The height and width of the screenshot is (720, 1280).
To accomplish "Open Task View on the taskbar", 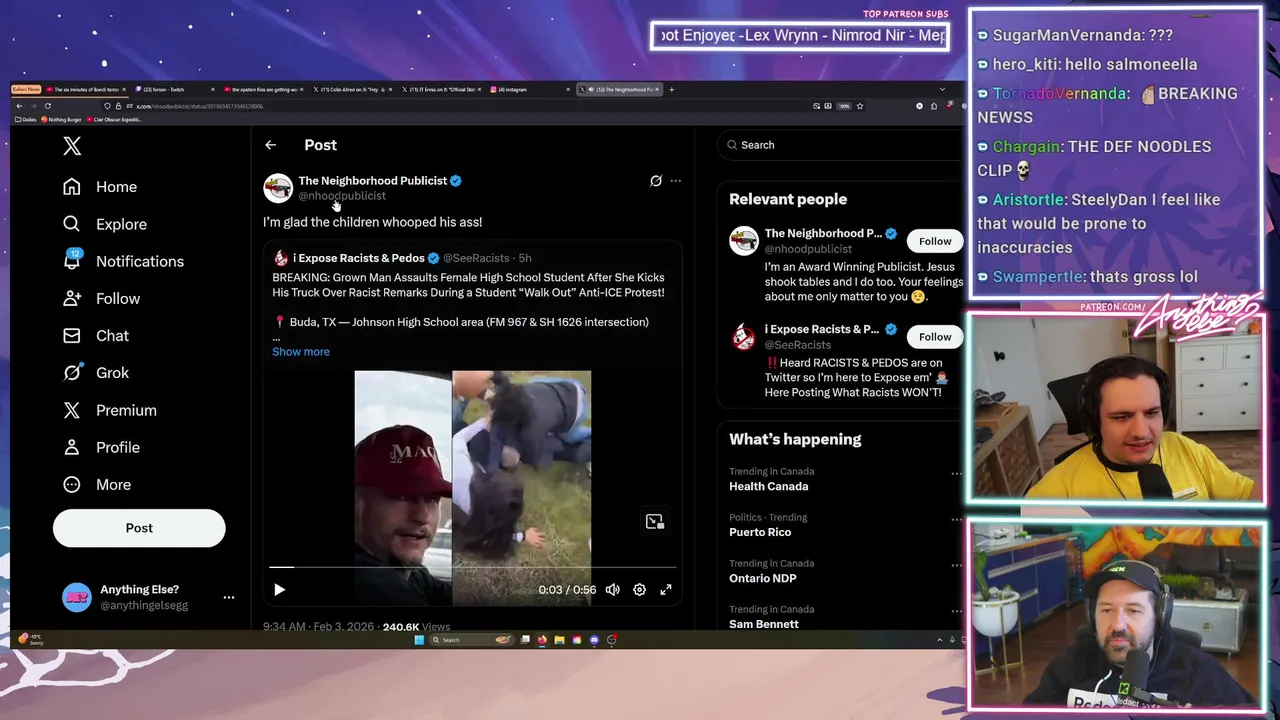I will tap(525, 640).
